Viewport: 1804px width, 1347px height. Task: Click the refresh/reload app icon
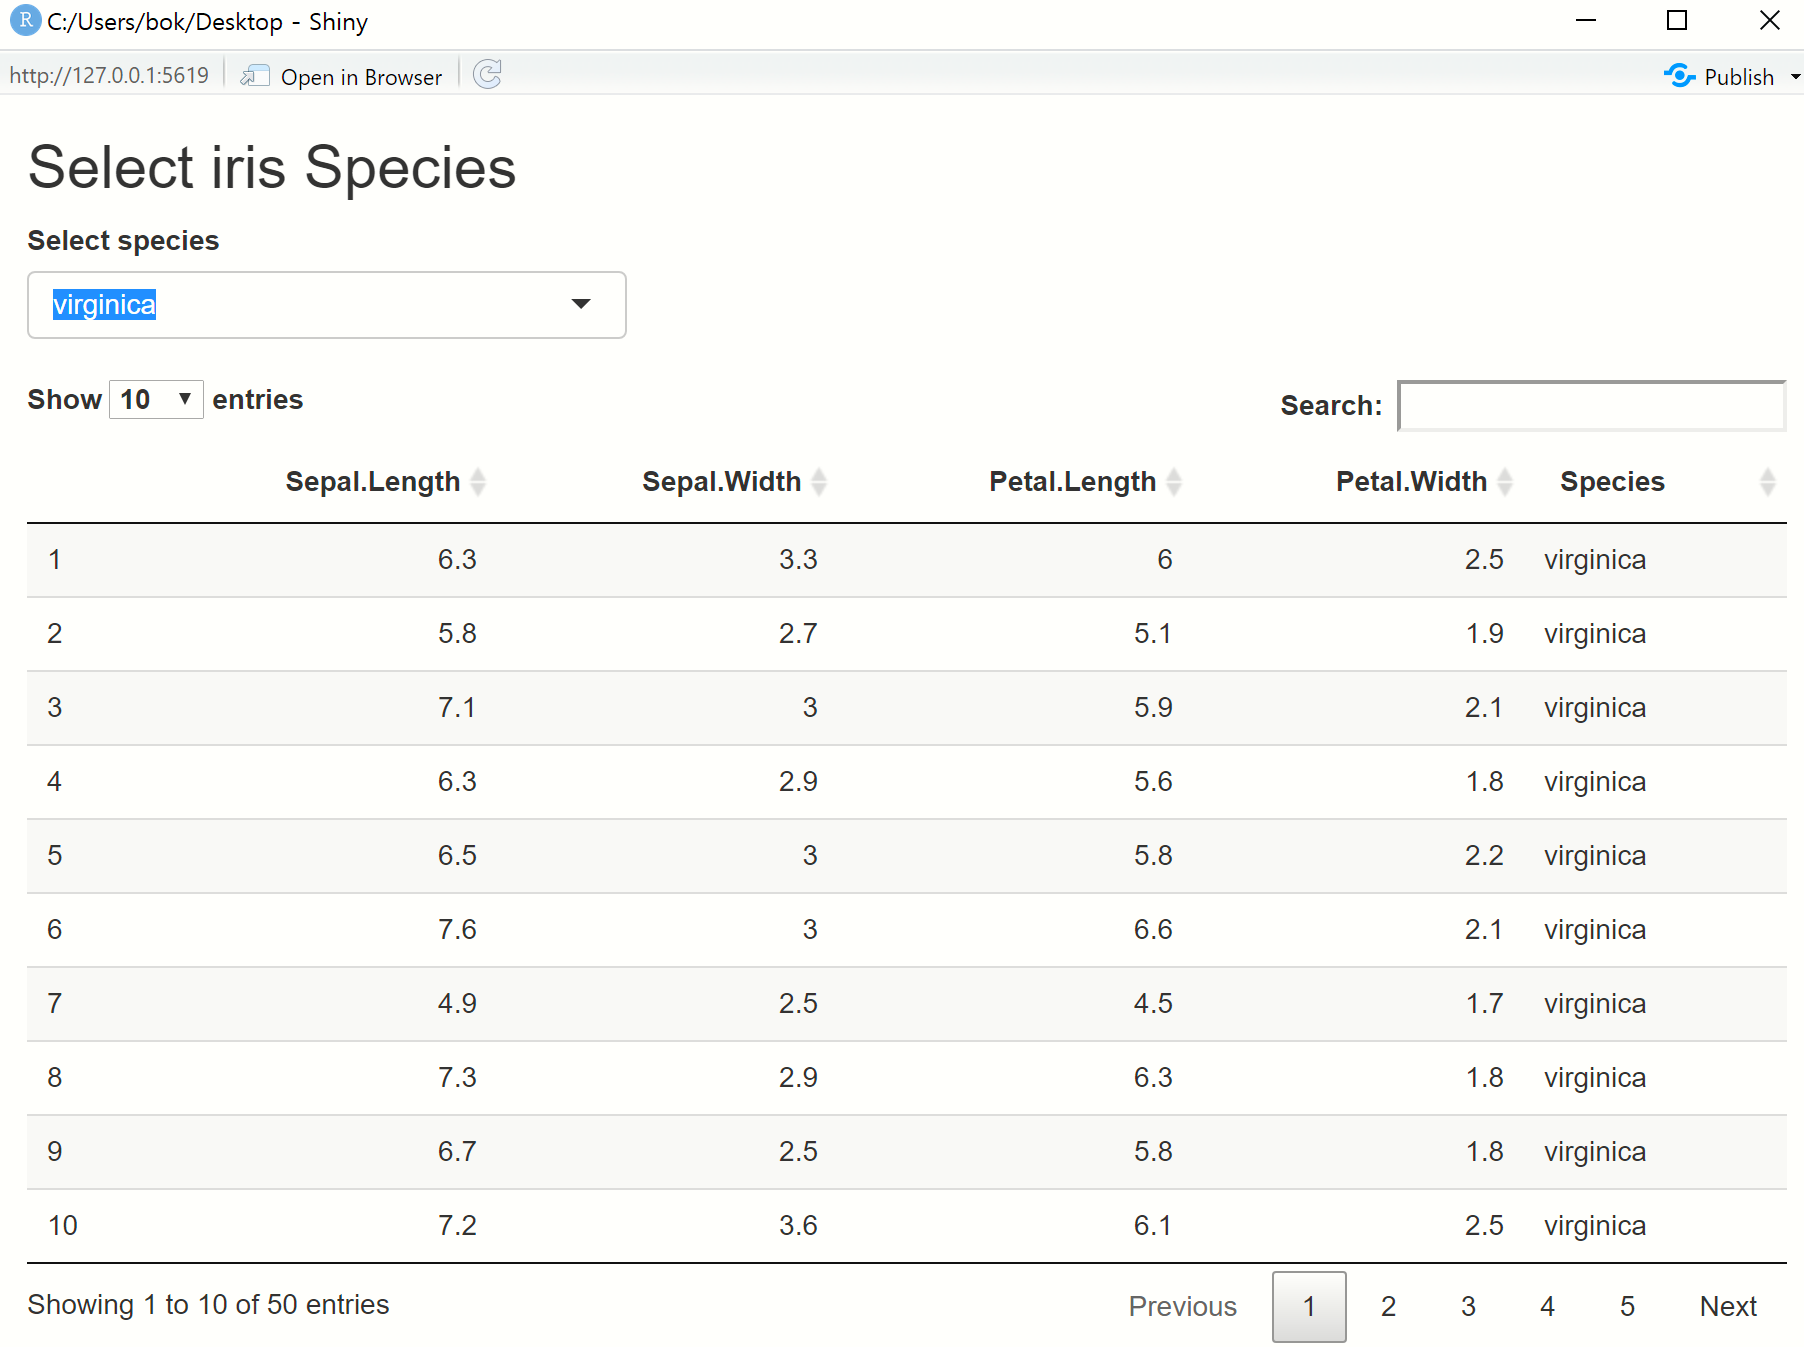tap(487, 75)
